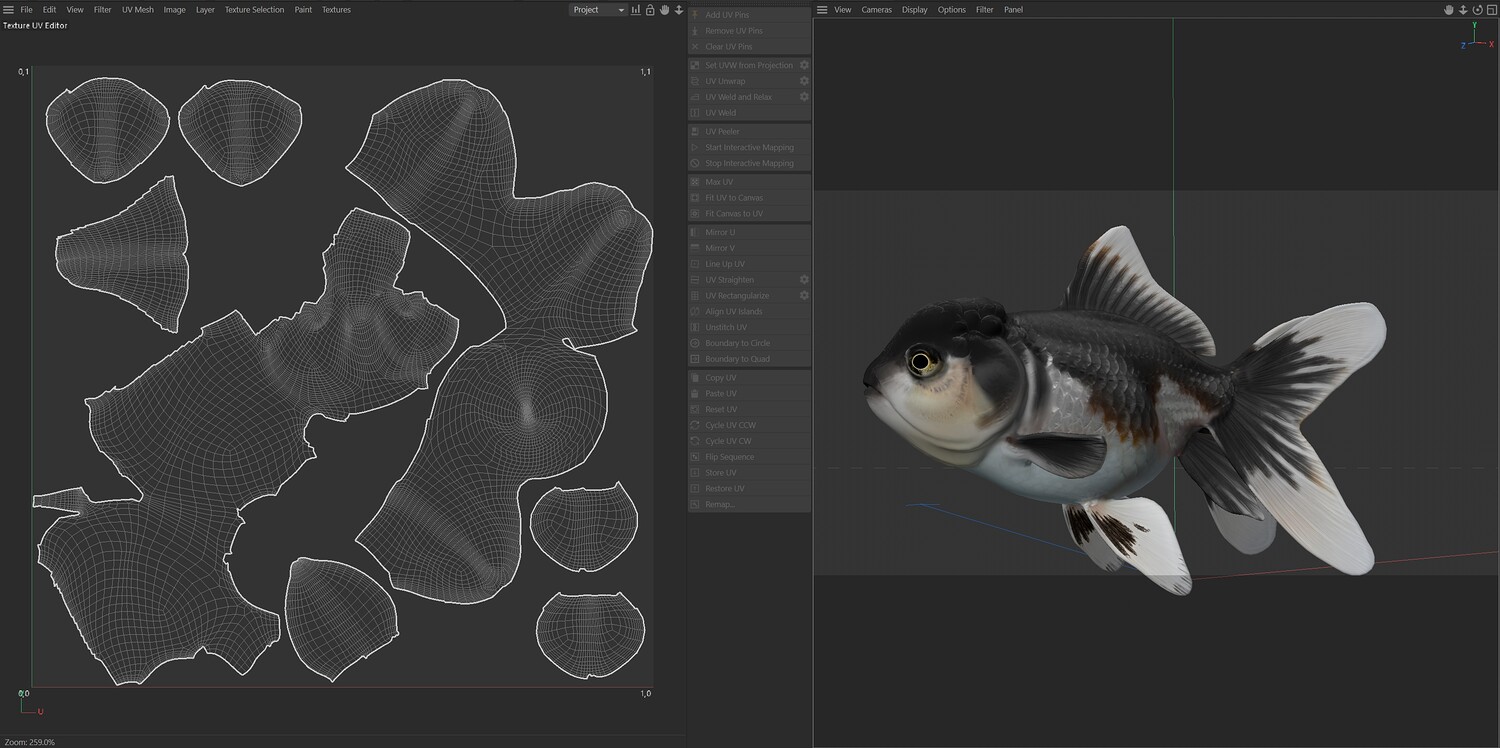
Task: Click Stop Interactive Mapping
Action: click(x=749, y=164)
